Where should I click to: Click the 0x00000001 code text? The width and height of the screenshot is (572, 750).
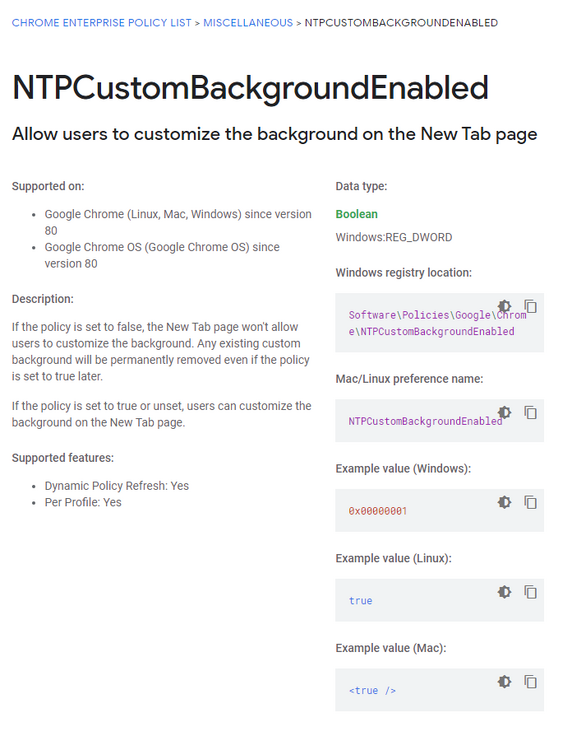coord(378,511)
